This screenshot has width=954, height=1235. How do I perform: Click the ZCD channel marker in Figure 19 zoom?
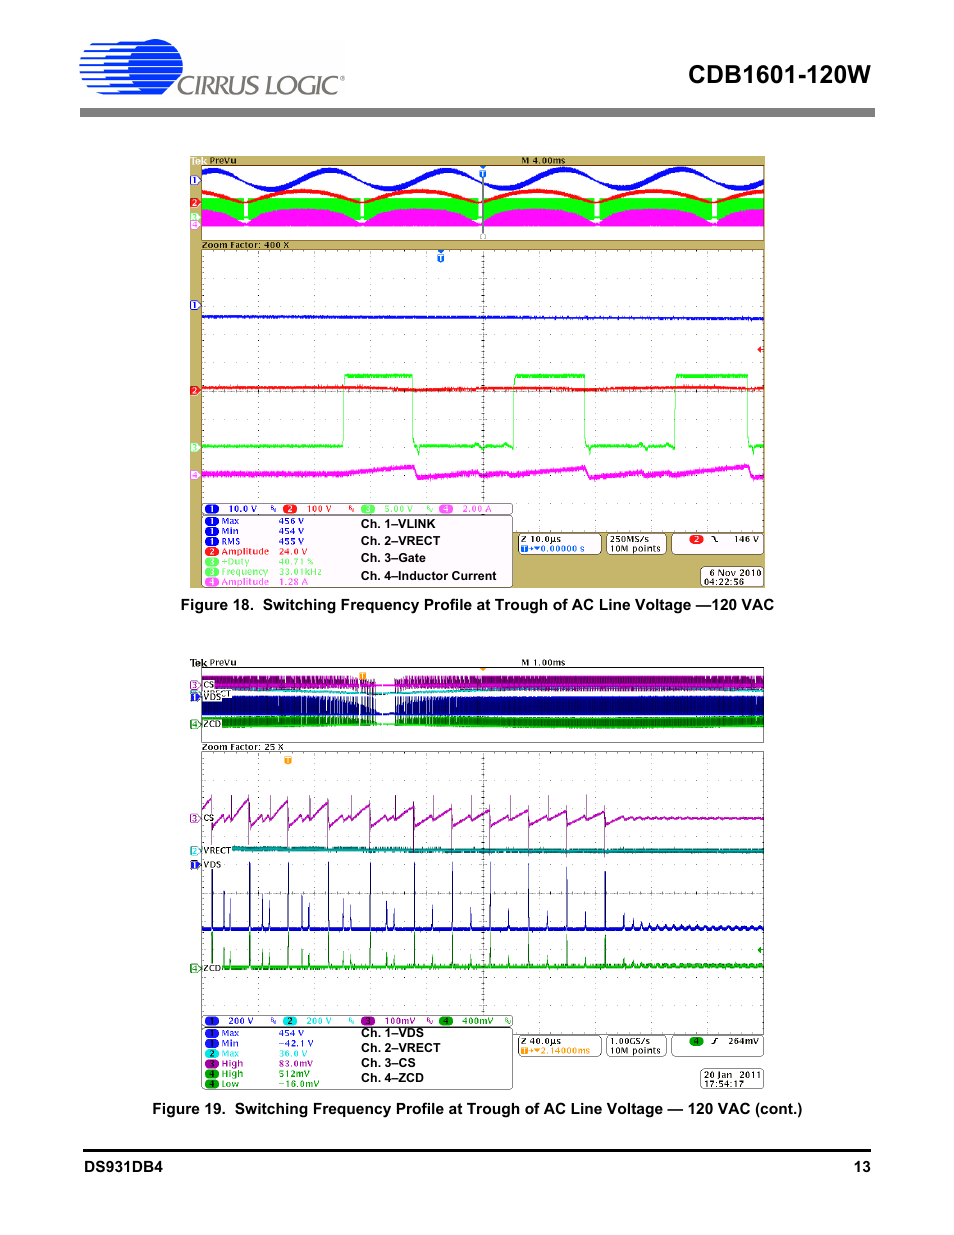click(x=205, y=968)
